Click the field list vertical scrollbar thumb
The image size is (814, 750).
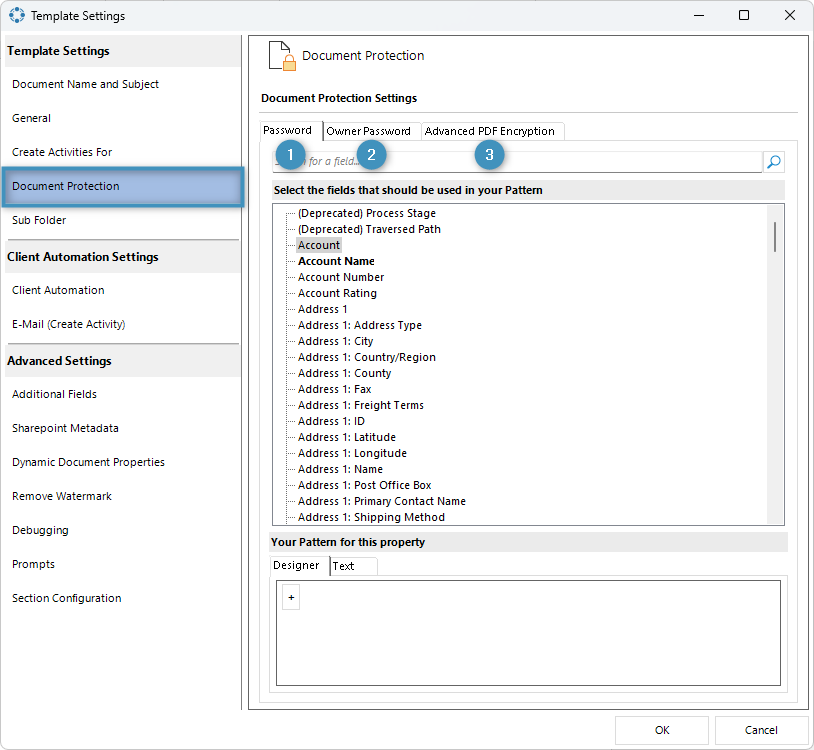[x=775, y=237]
